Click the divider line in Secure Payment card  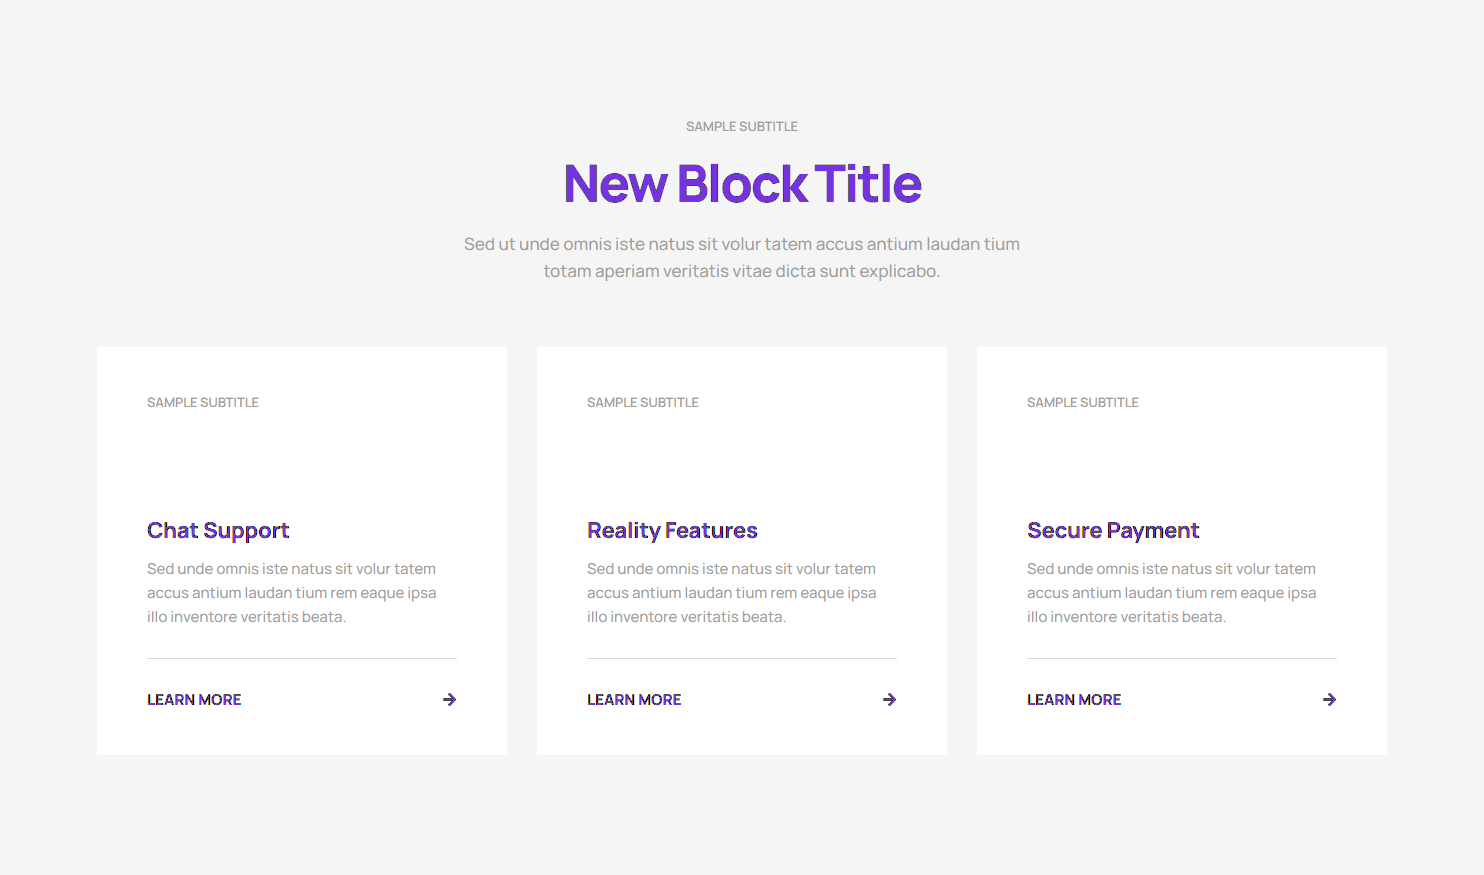1182,658
